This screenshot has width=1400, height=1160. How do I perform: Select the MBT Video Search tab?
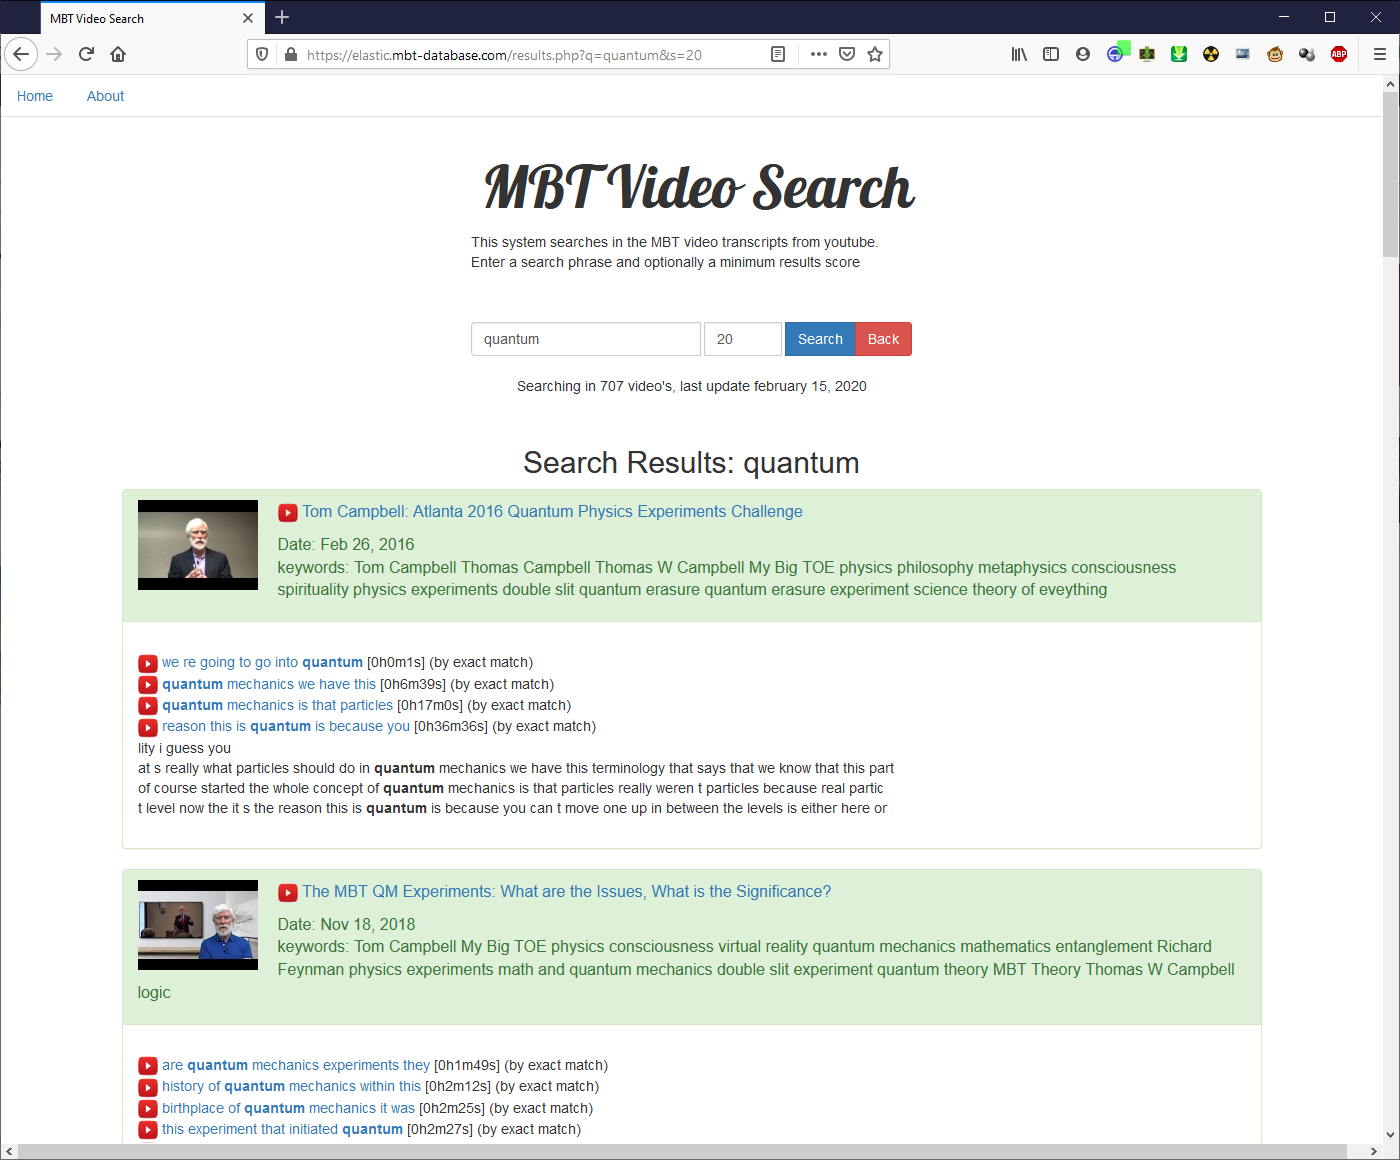tap(140, 18)
